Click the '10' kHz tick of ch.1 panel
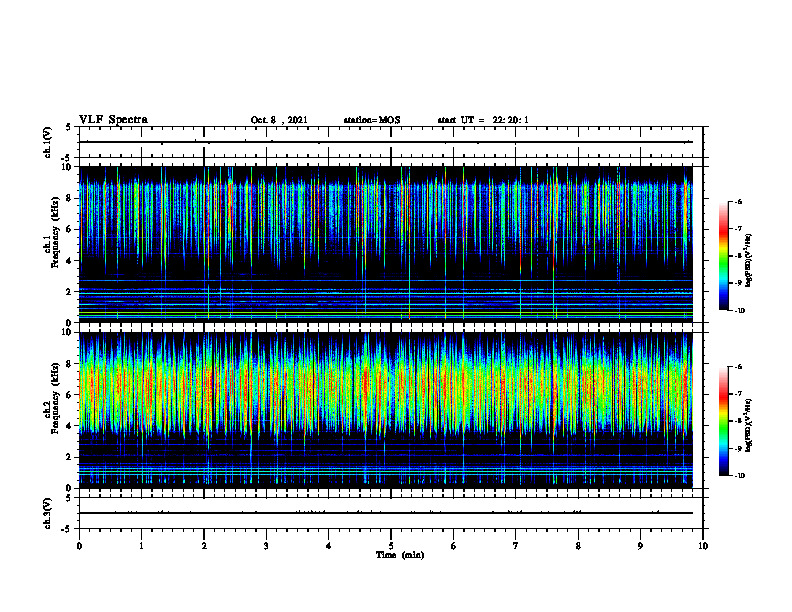This screenshot has height=612, width=792. coord(67,167)
